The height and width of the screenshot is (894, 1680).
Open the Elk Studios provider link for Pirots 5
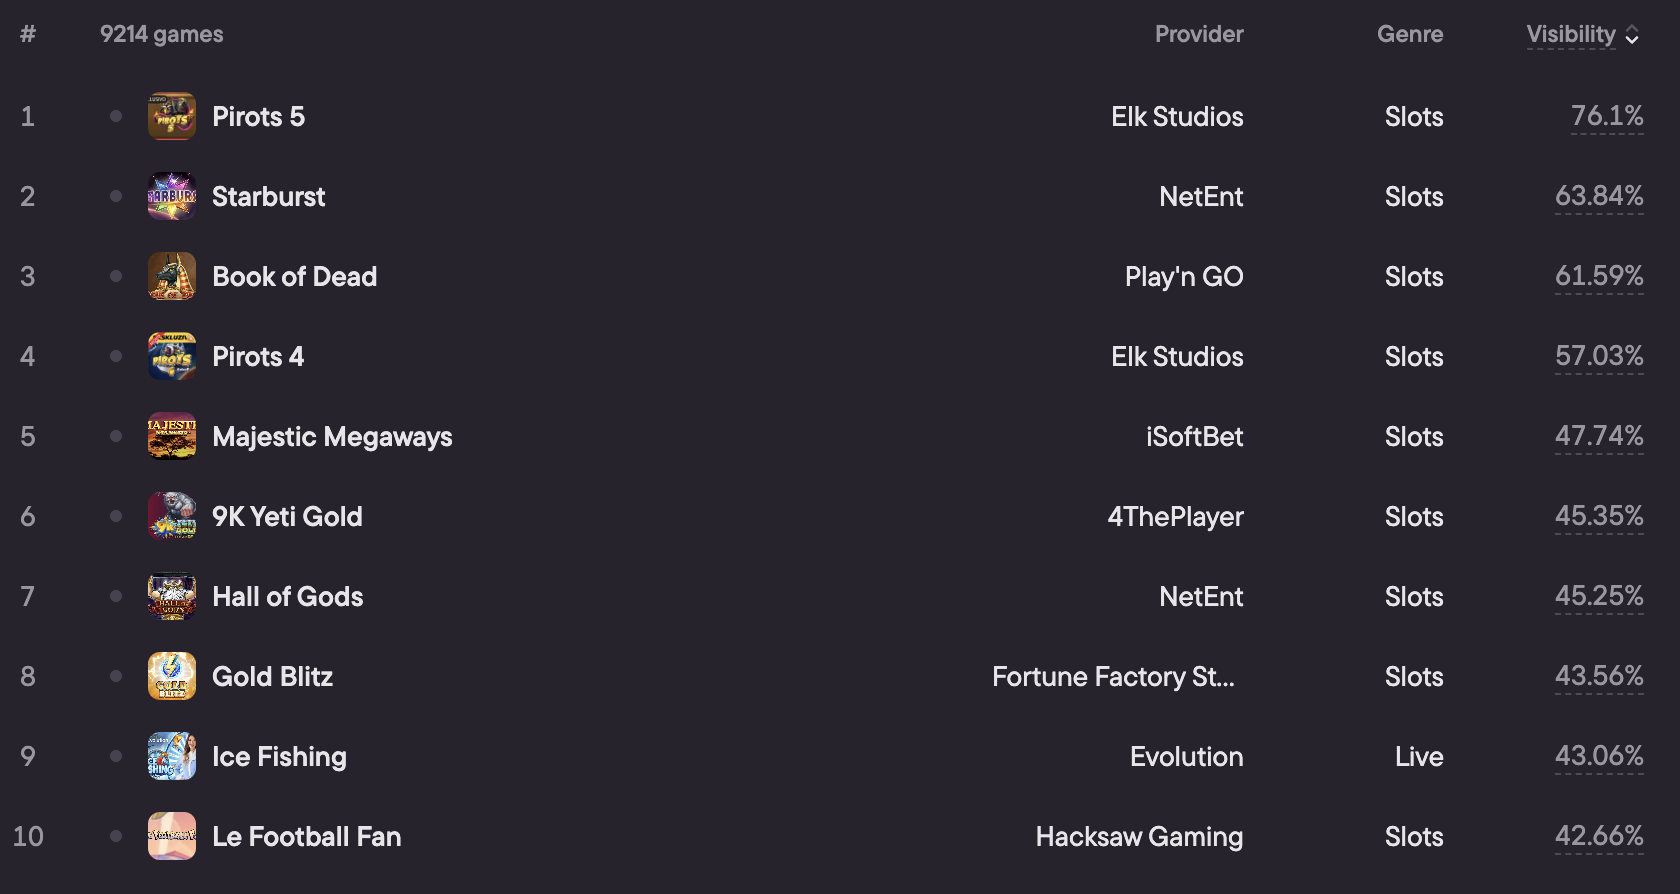[1177, 116]
